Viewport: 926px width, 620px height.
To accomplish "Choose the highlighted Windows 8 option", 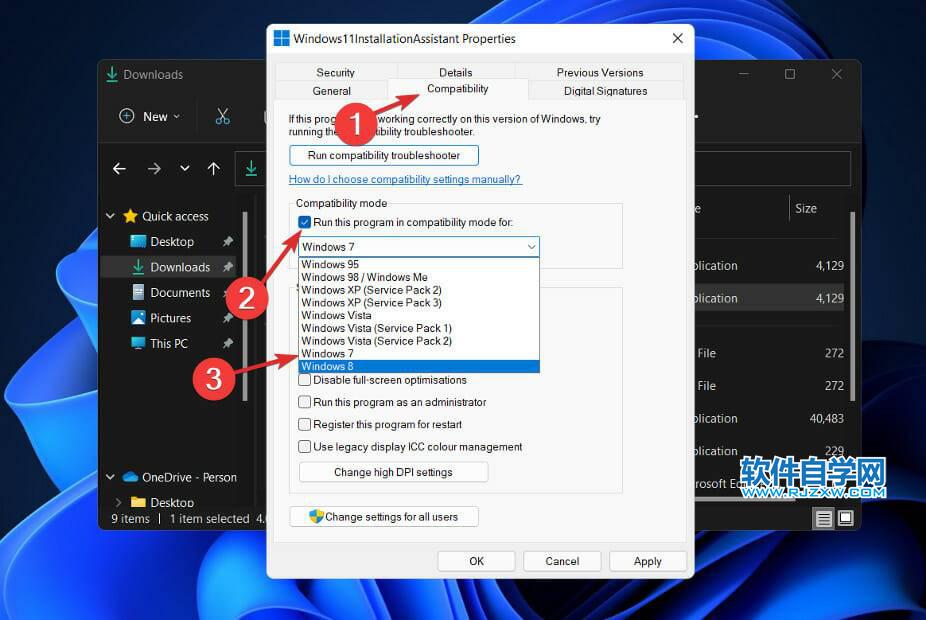I will [x=419, y=366].
